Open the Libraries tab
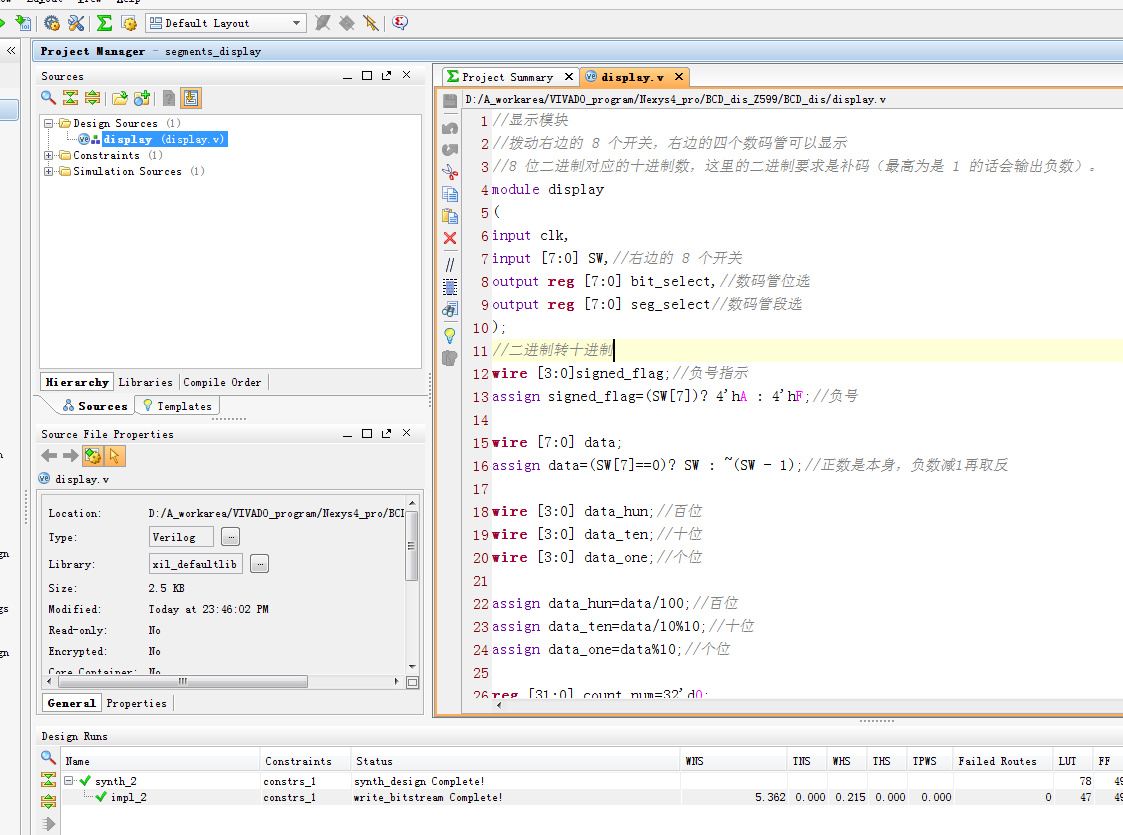The height and width of the screenshot is (835, 1123). click(x=145, y=382)
